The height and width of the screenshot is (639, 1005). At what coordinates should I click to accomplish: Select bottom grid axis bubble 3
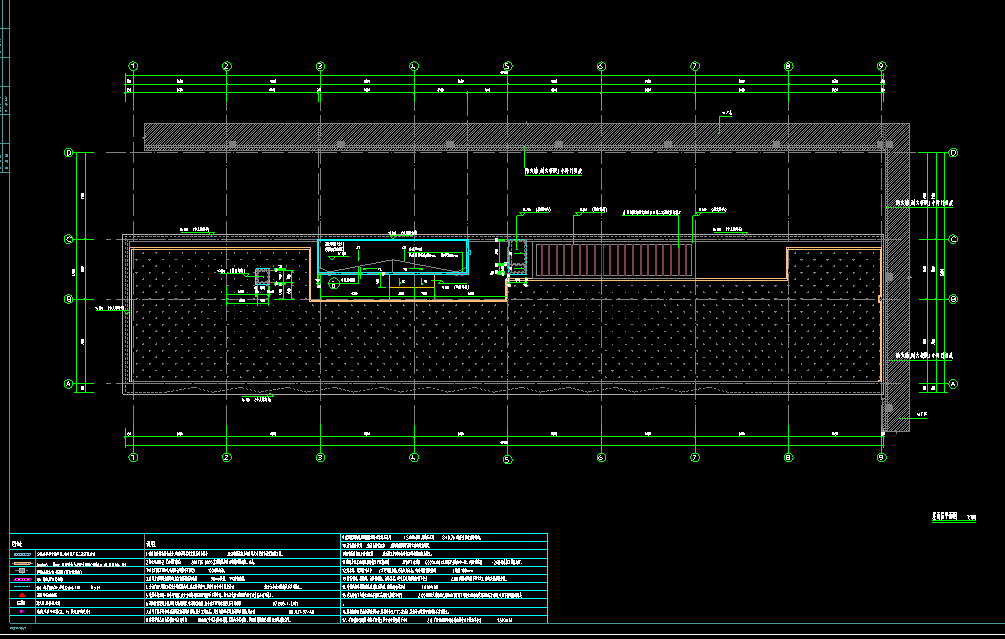[x=320, y=458]
